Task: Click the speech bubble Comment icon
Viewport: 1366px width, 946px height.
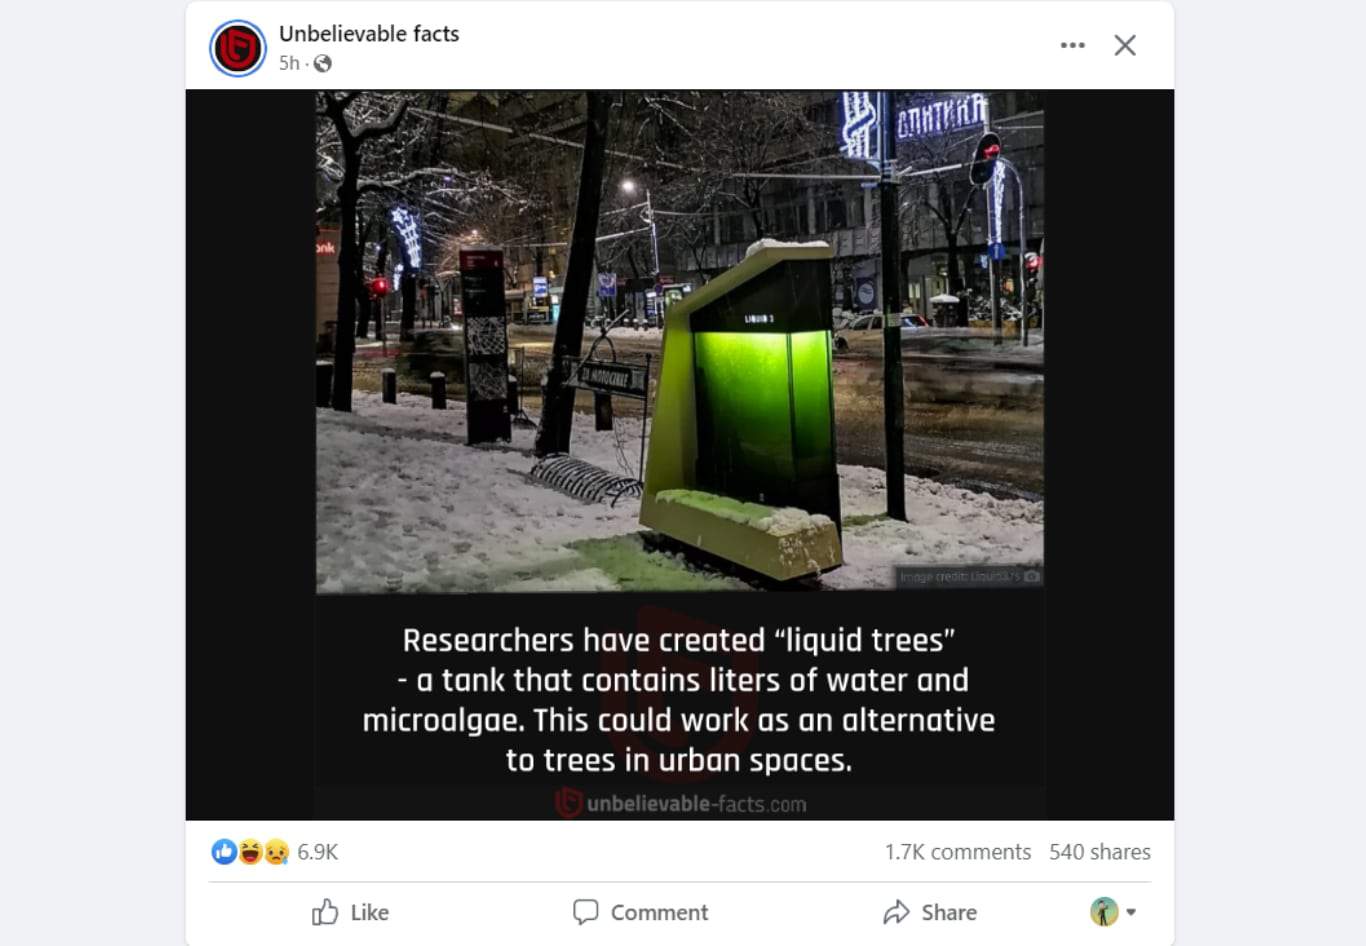Action: coord(585,912)
